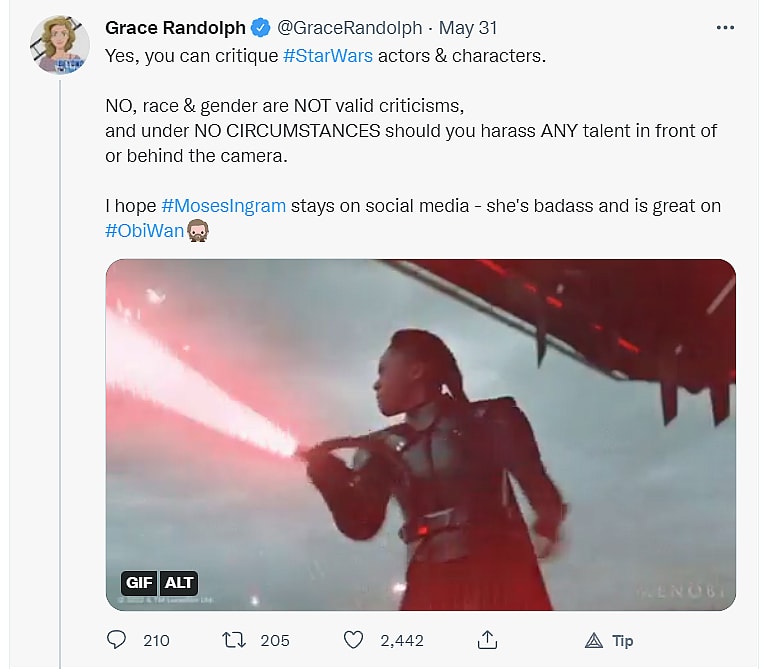Open the share tweet icon
770x669 pixels.
(x=488, y=640)
